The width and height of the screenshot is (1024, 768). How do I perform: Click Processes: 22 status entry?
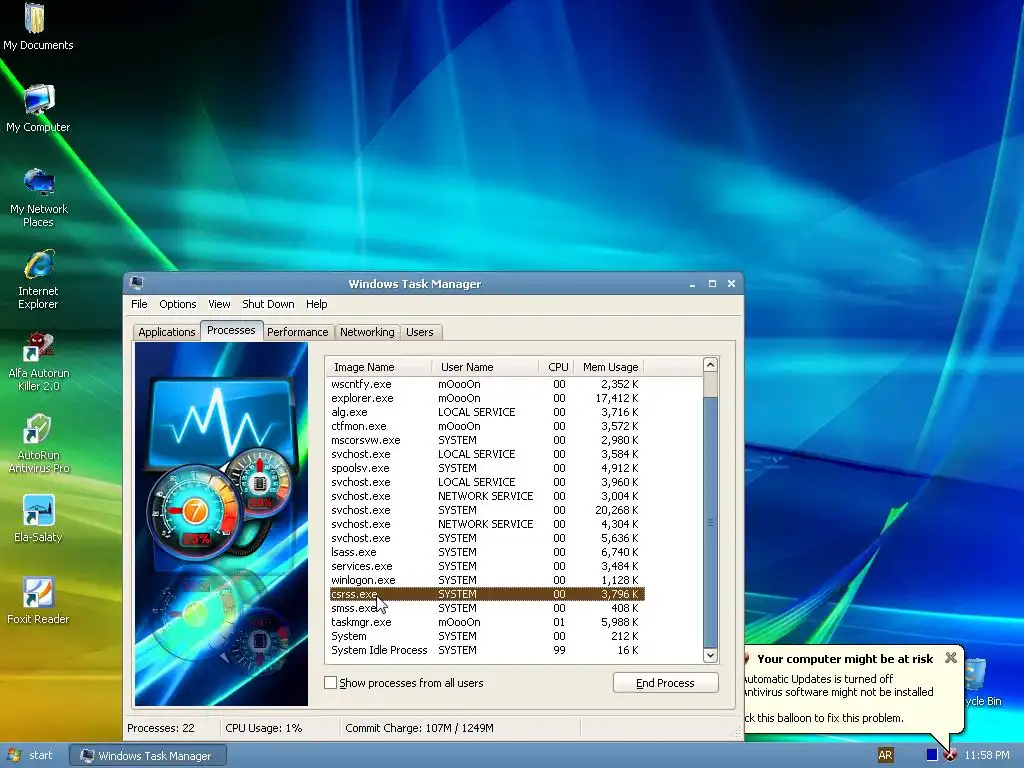pyautogui.click(x=161, y=728)
